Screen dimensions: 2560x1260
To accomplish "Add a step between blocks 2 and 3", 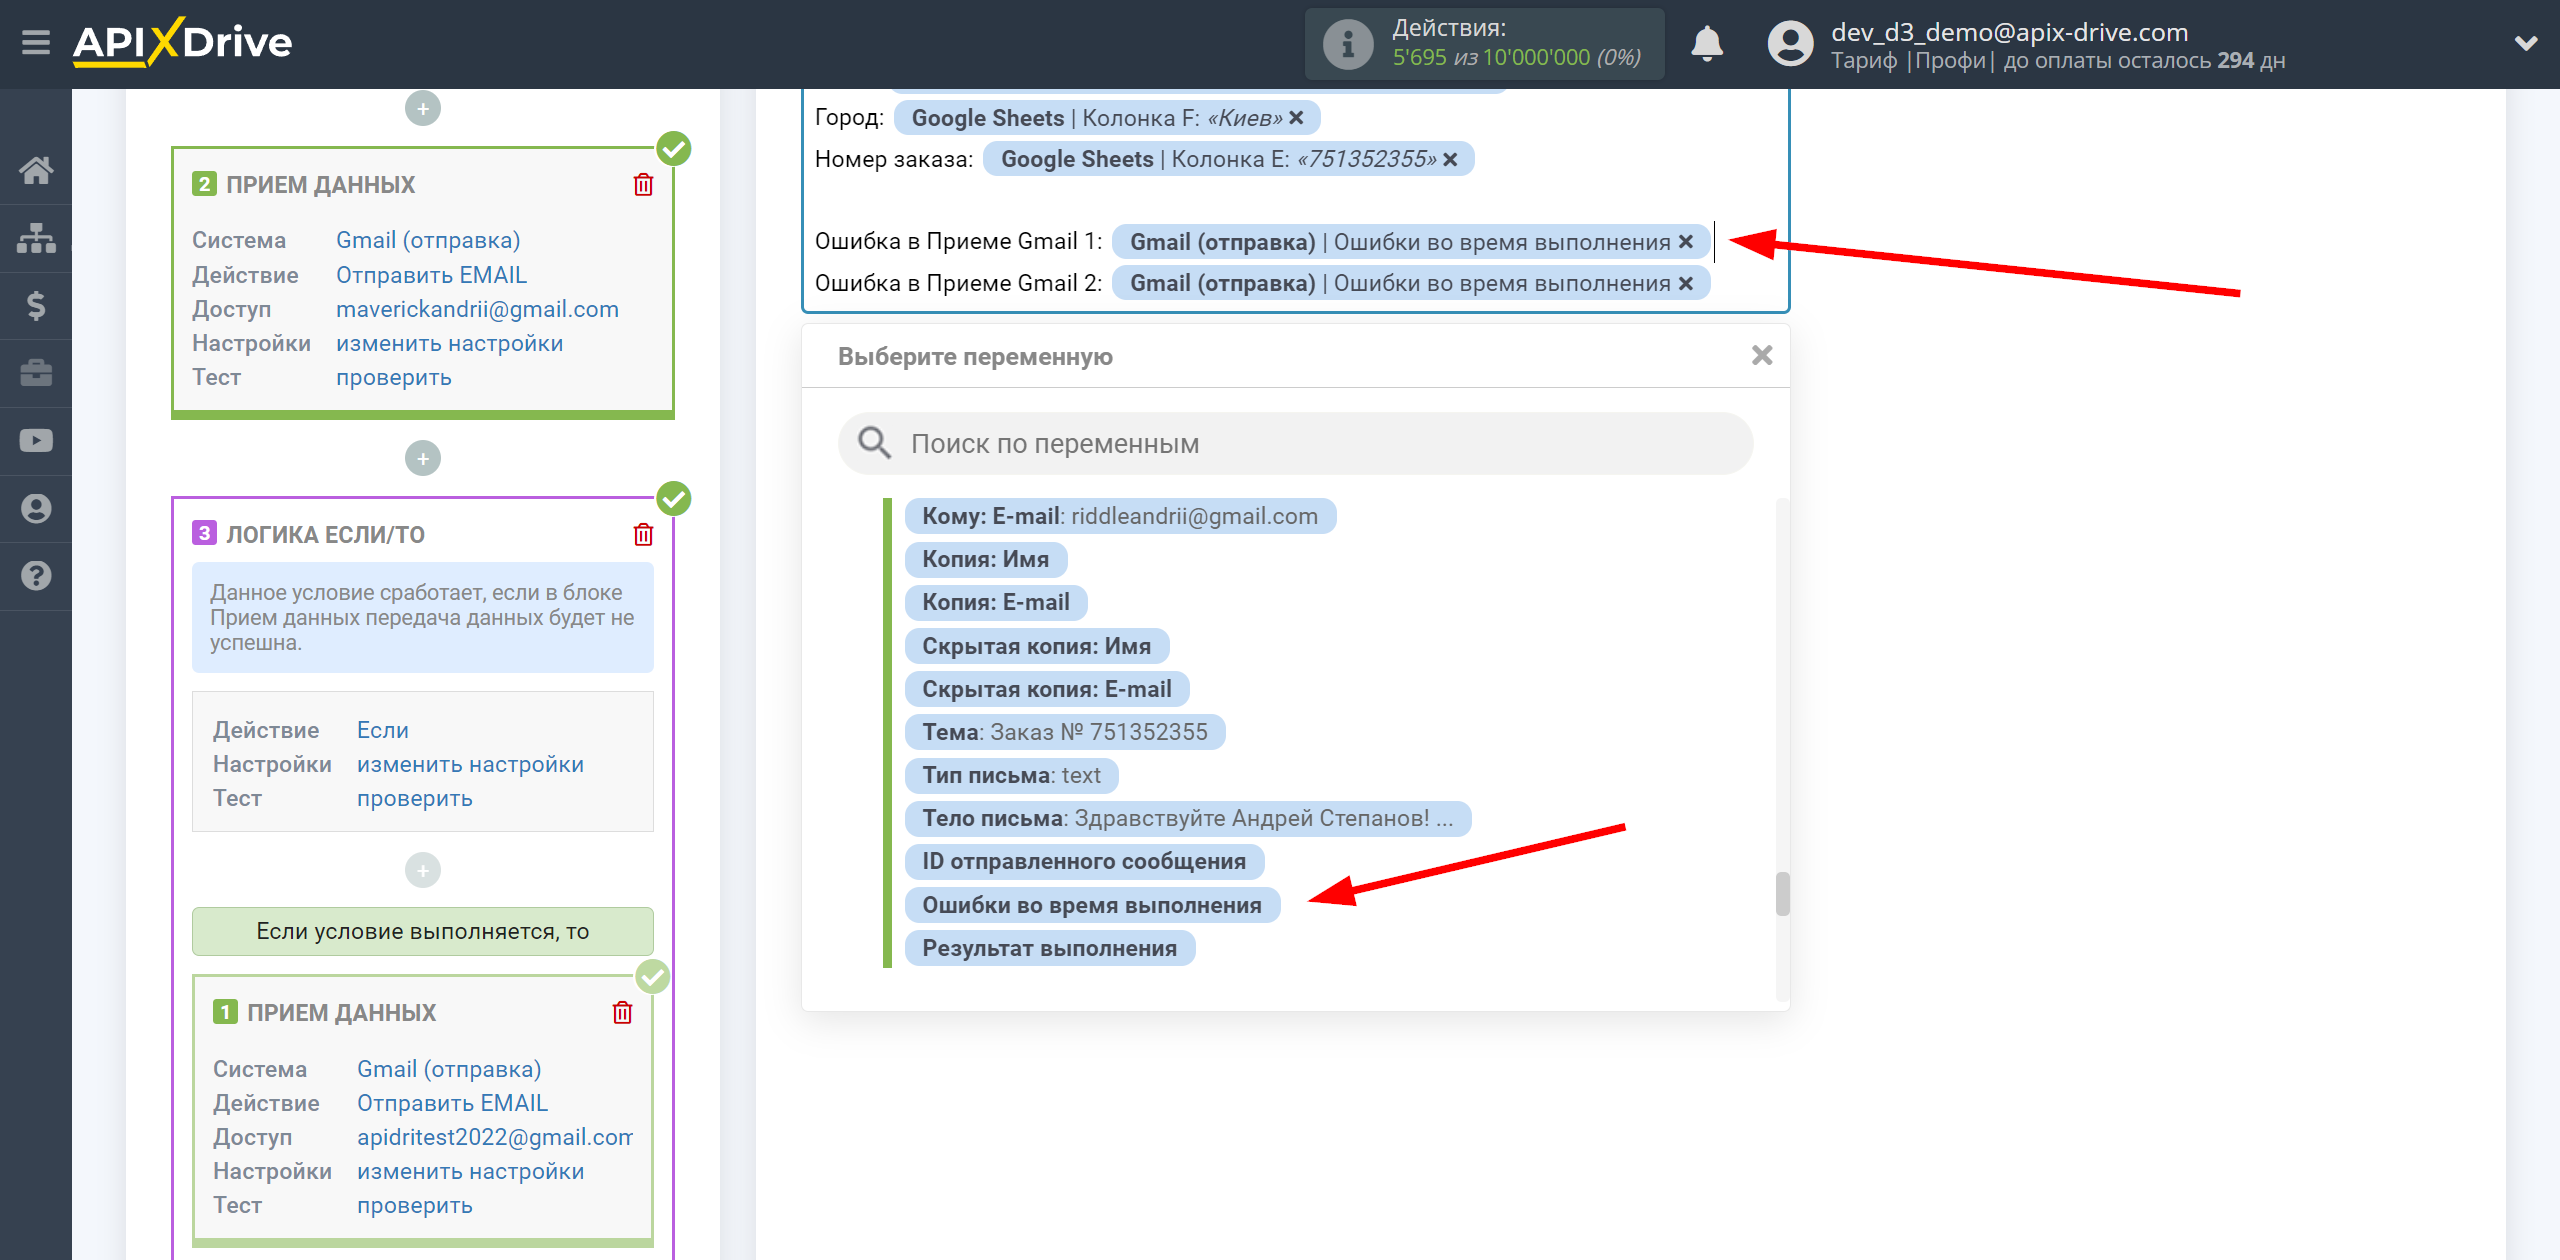I will click(x=423, y=458).
